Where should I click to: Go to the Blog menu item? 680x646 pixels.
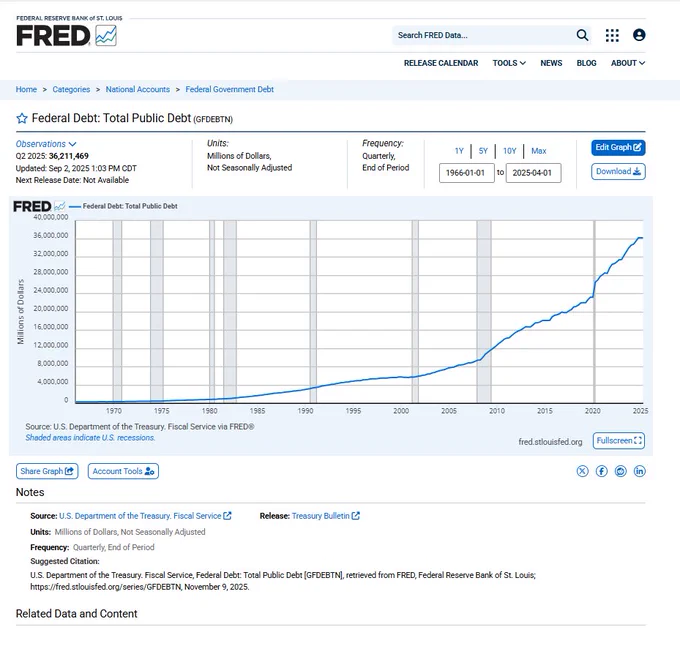tap(586, 63)
